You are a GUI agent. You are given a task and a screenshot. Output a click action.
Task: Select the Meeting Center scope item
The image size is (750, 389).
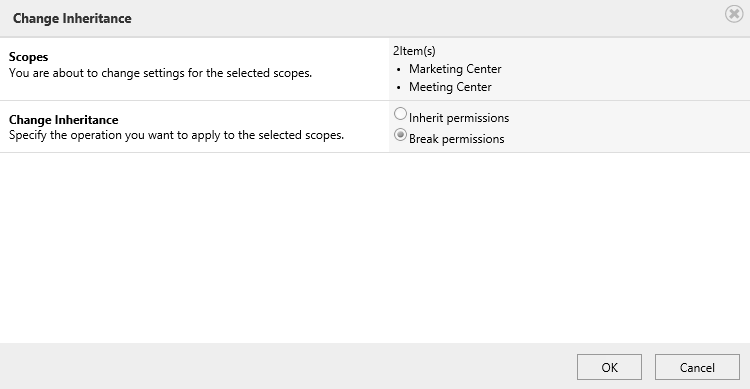[450, 87]
